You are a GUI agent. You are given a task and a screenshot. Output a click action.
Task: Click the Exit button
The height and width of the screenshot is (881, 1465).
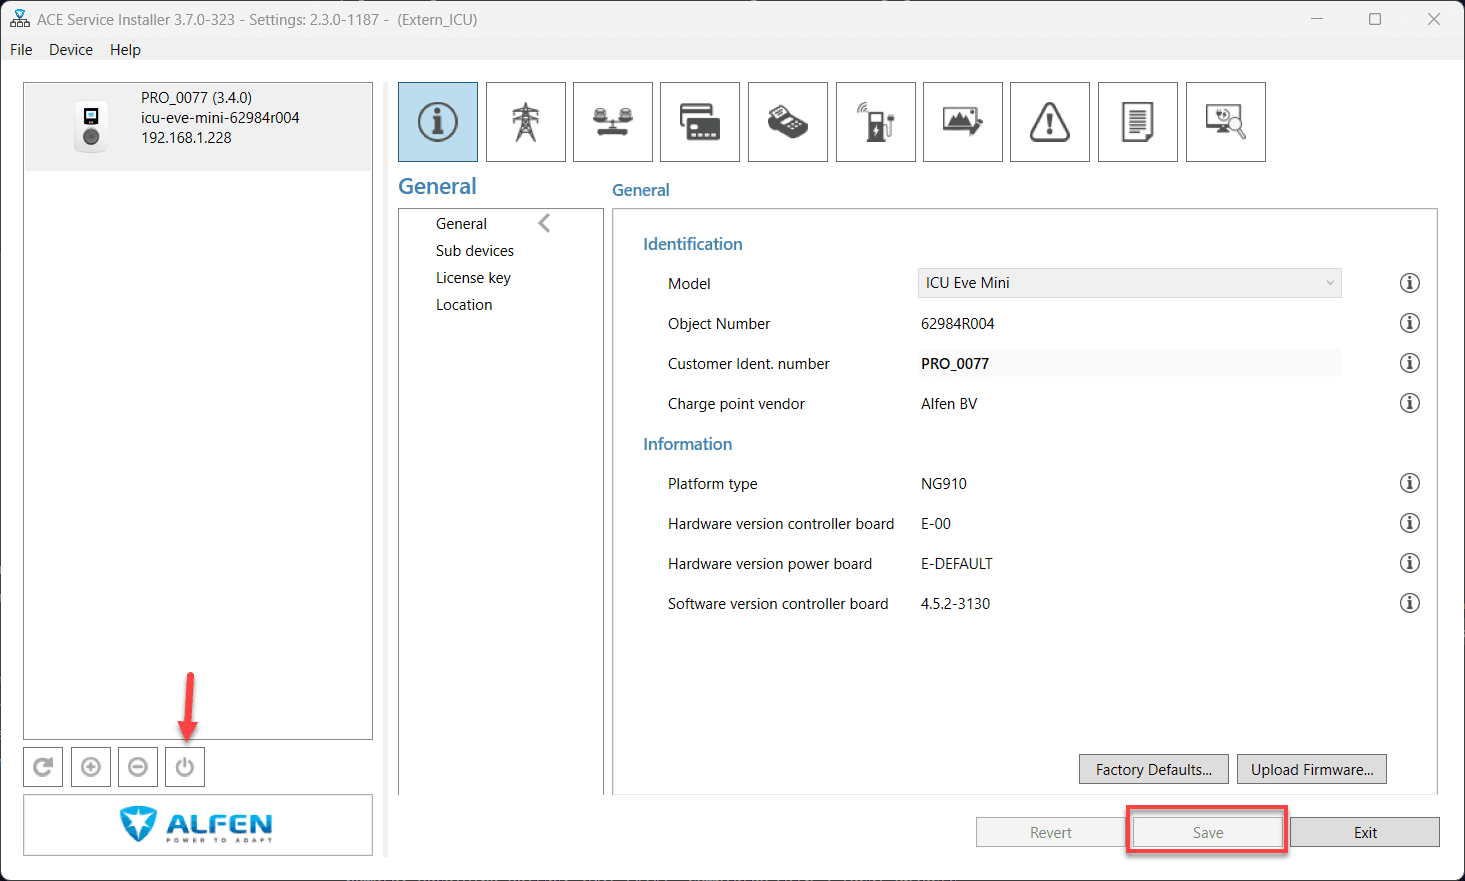click(x=1365, y=832)
